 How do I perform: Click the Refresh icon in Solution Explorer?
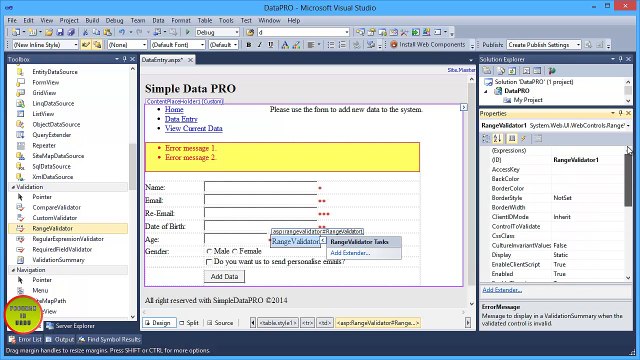pos(512,71)
